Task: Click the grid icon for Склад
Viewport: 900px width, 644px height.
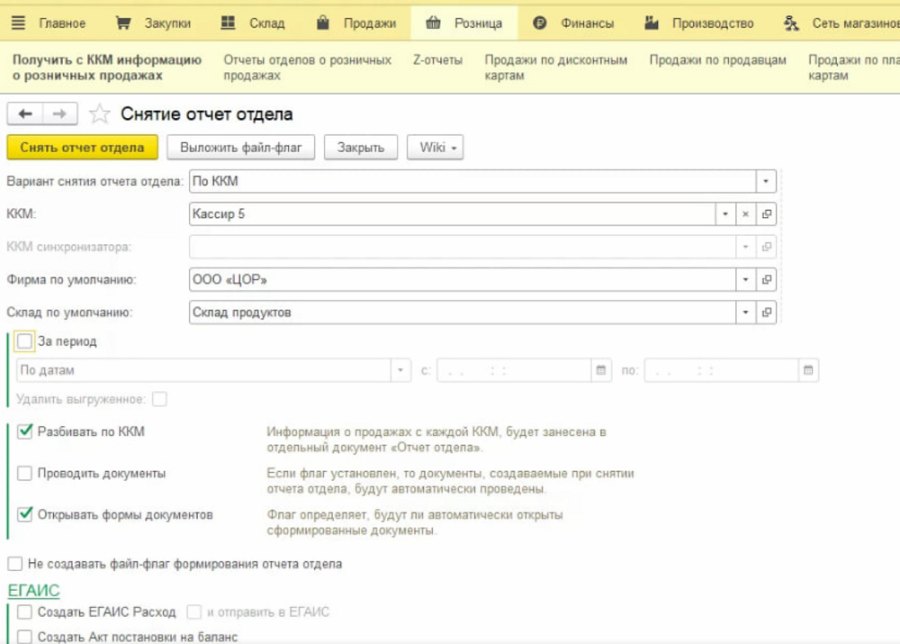Action: coord(228,23)
